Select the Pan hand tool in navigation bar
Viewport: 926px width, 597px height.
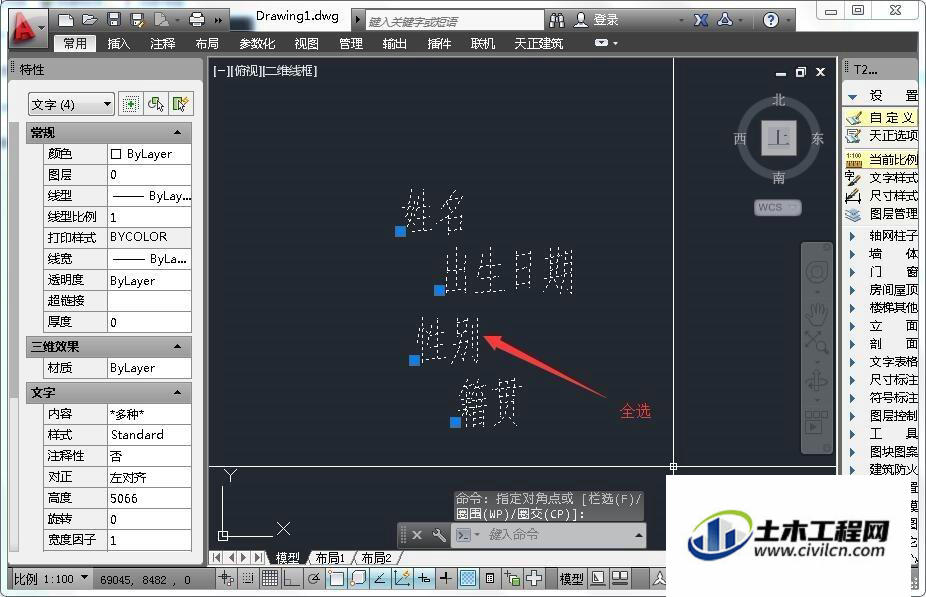tap(817, 312)
